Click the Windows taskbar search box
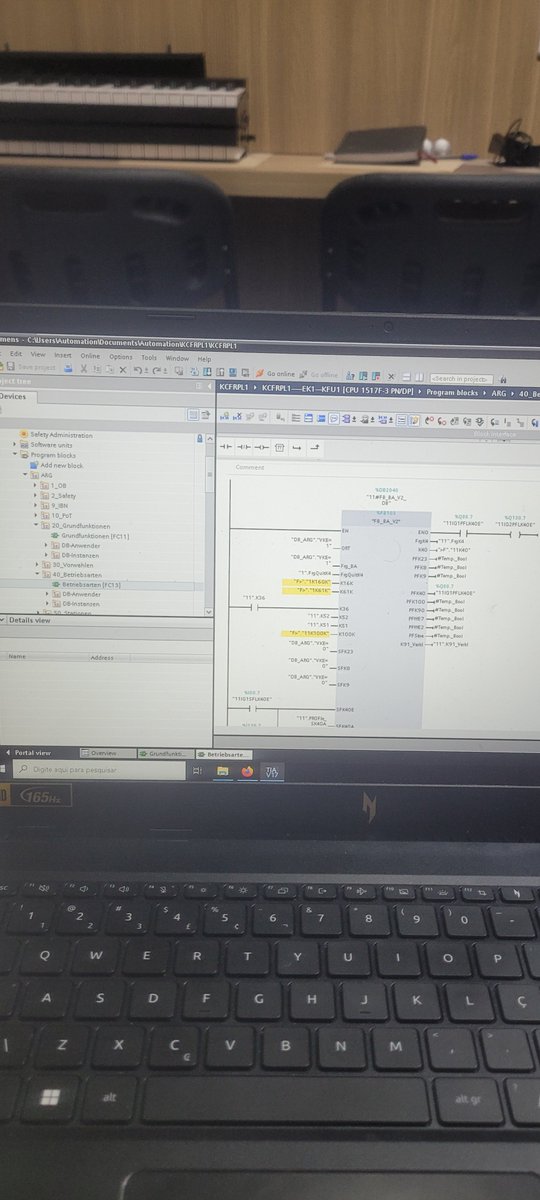Image resolution: width=540 pixels, height=1200 pixels. (x=100, y=770)
